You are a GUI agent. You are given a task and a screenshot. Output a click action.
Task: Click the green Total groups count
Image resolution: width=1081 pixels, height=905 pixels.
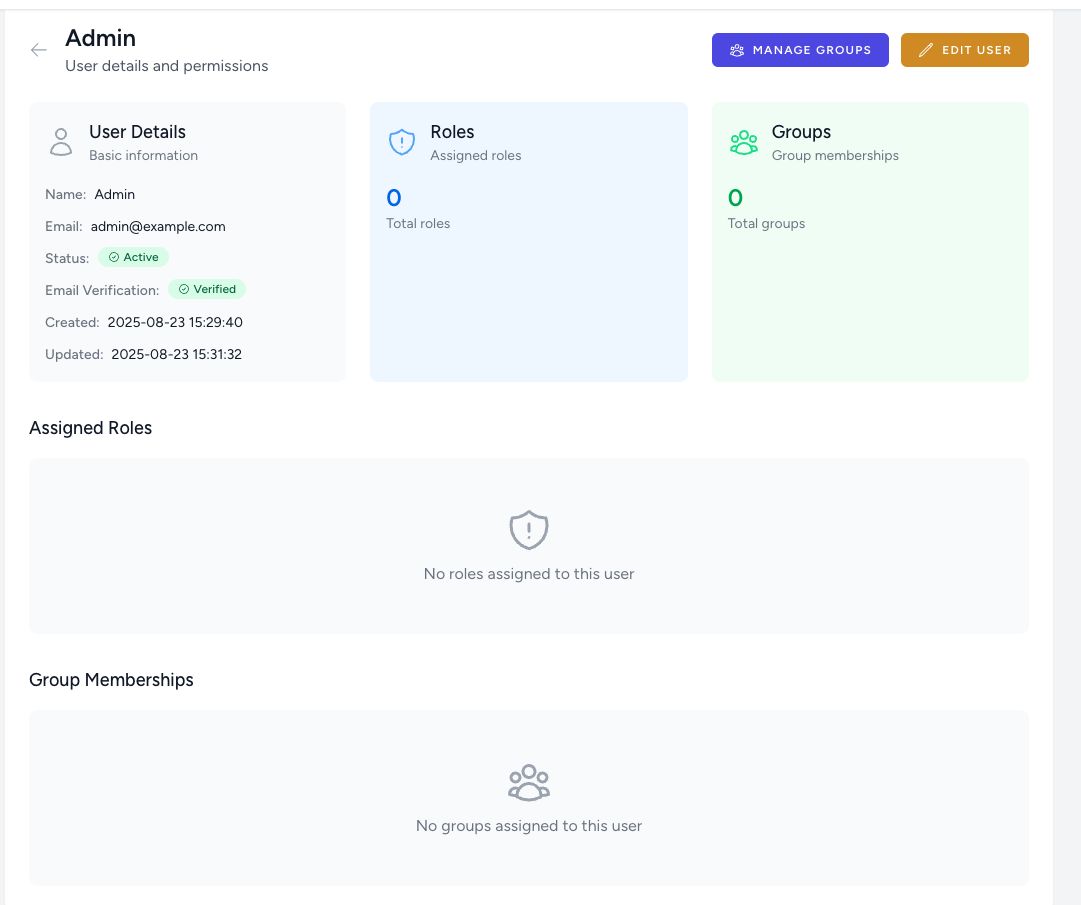pos(735,198)
